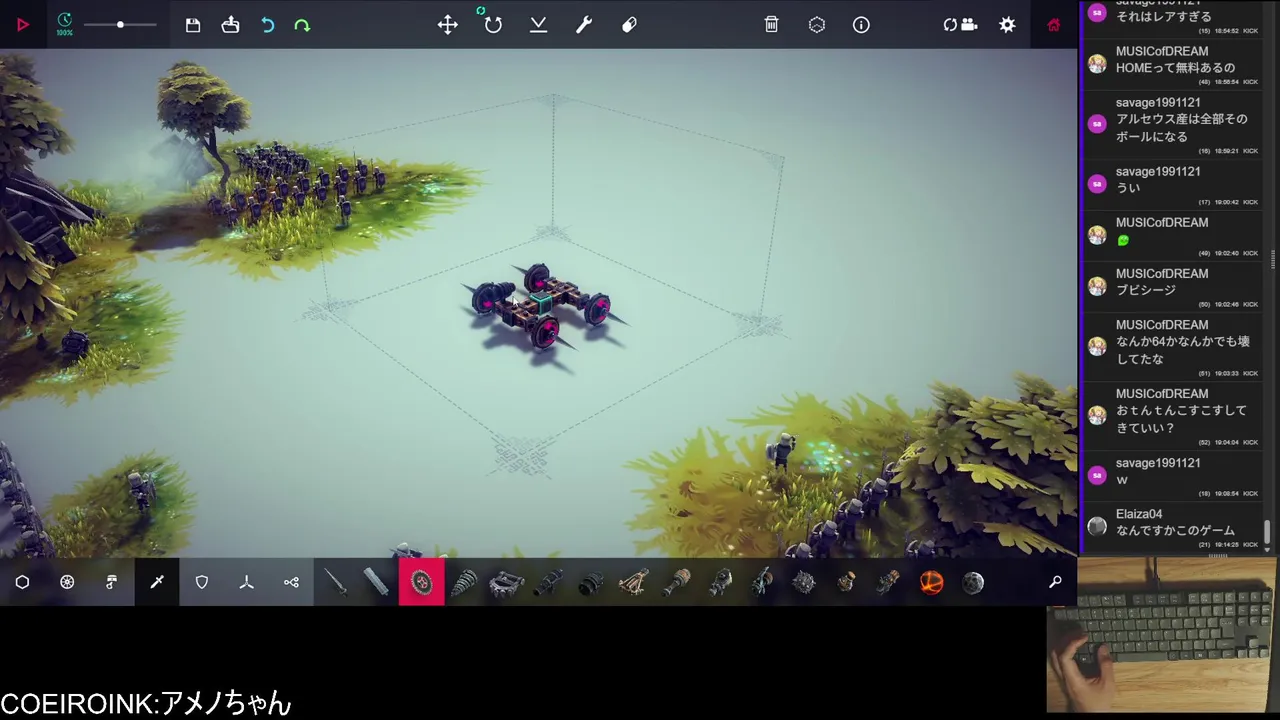This screenshot has width=1280, height=720.
Task: Select the metal spike block
Action: [336, 582]
